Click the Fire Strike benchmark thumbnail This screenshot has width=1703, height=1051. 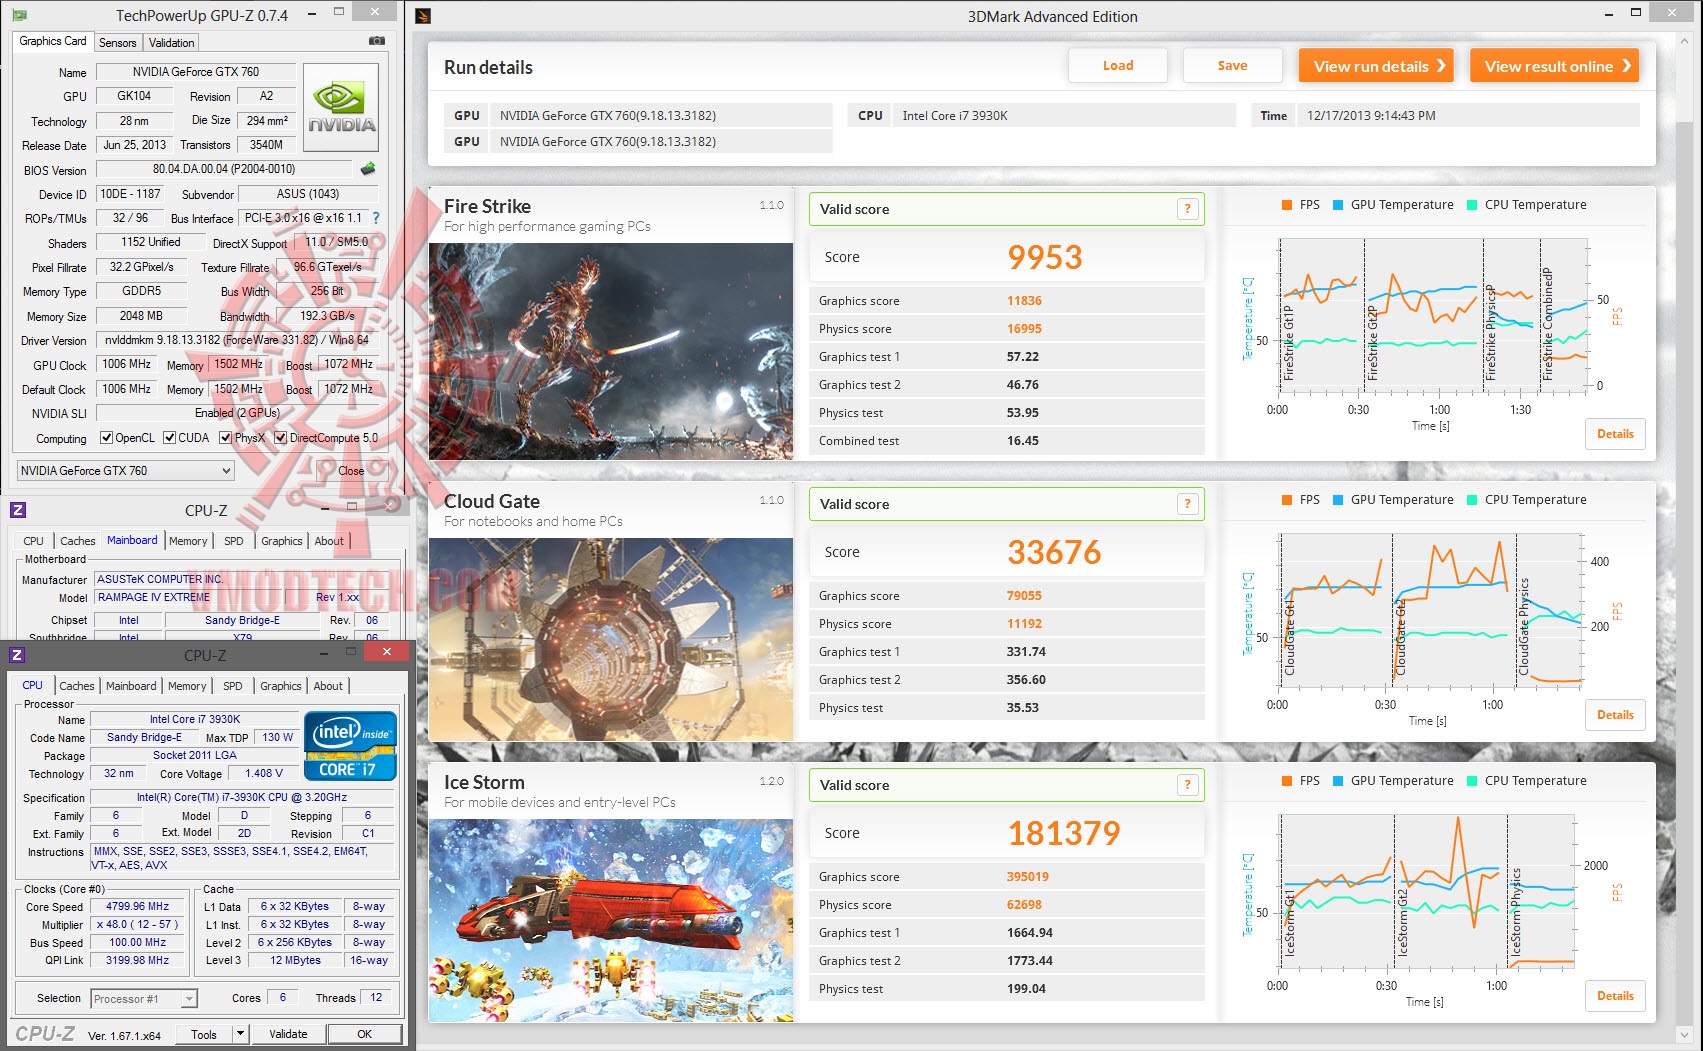(x=611, y=351)
